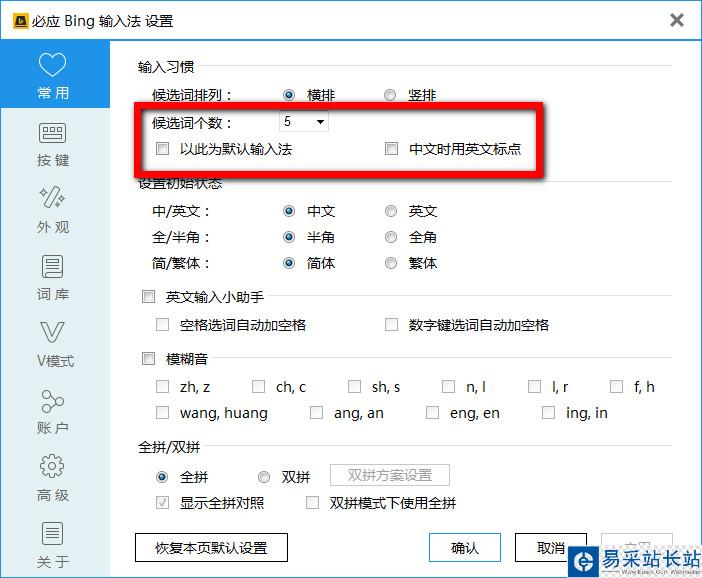Image resolution: width=702 pixels, height=578 pixels.
Task: Check the eng, en fuzzy option
Action: (432, 412)
